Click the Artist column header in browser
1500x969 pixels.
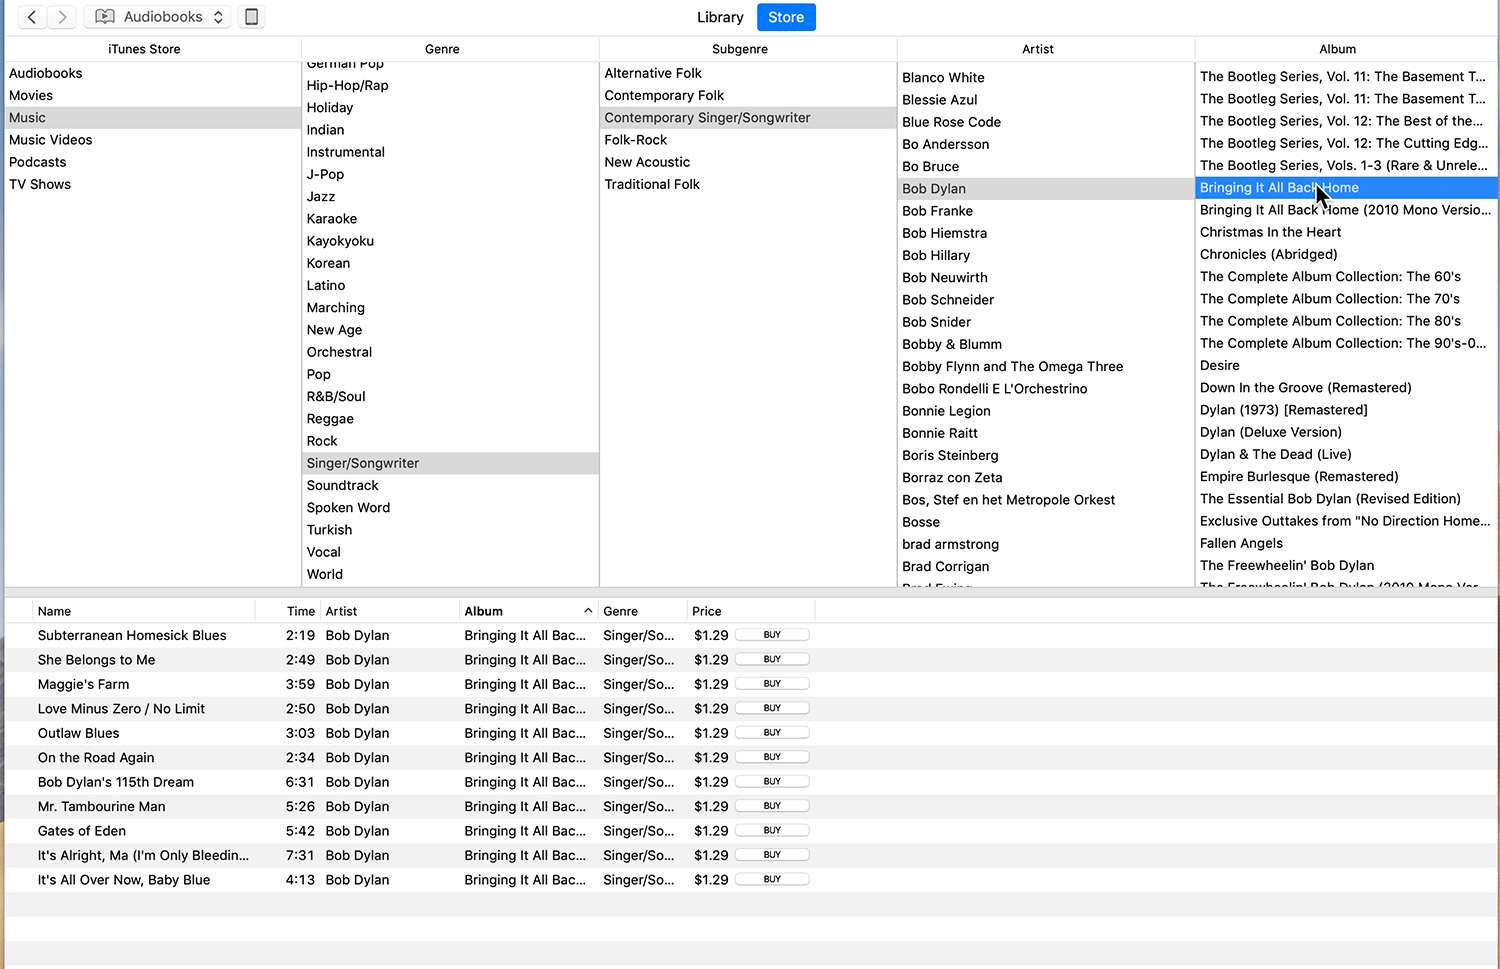[x=1038, y=49]
